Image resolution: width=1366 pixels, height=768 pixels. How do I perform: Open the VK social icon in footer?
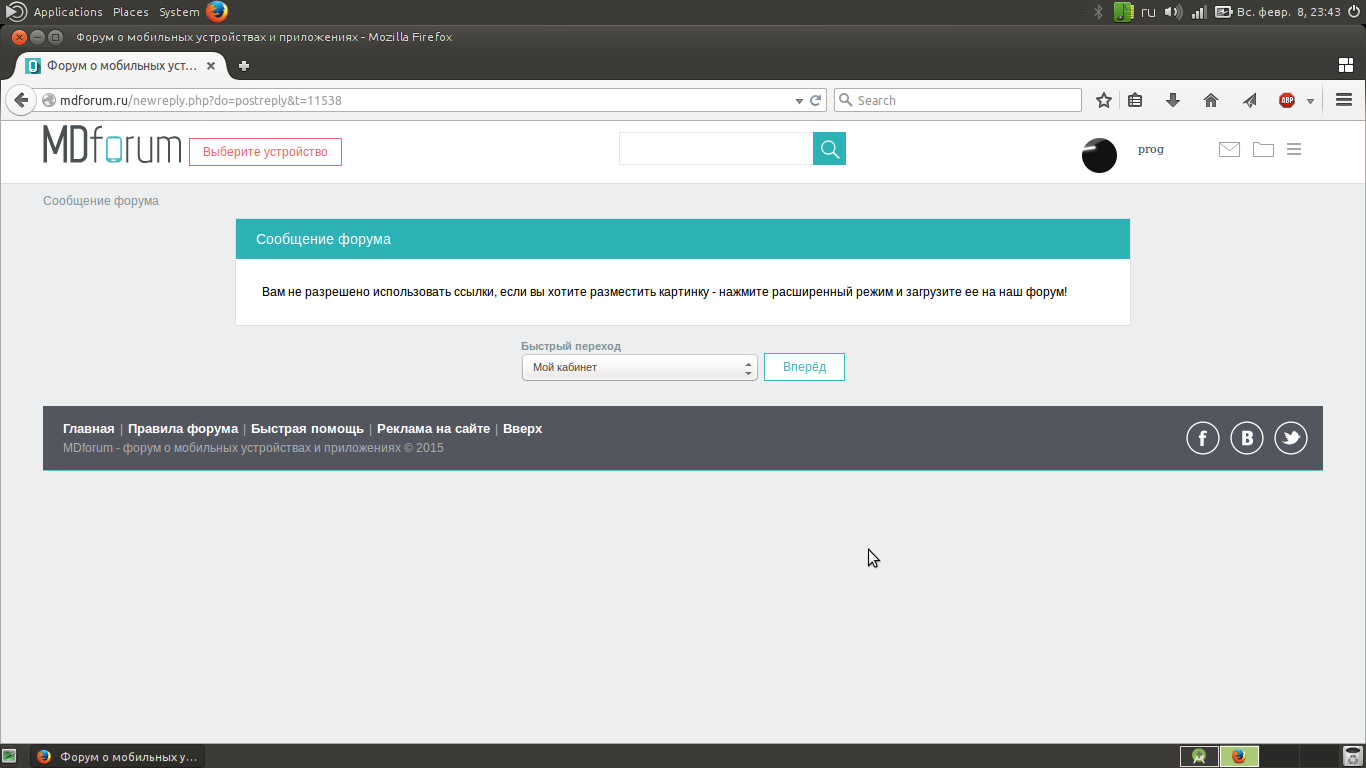click(x=1246, y=438)
